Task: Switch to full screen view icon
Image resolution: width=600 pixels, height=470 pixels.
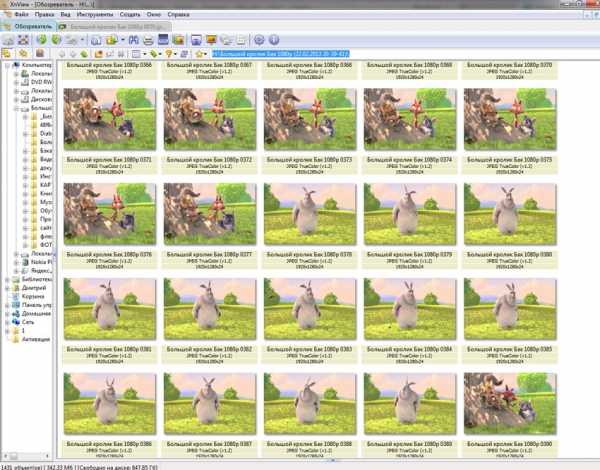Action: [x=24, y=40]
